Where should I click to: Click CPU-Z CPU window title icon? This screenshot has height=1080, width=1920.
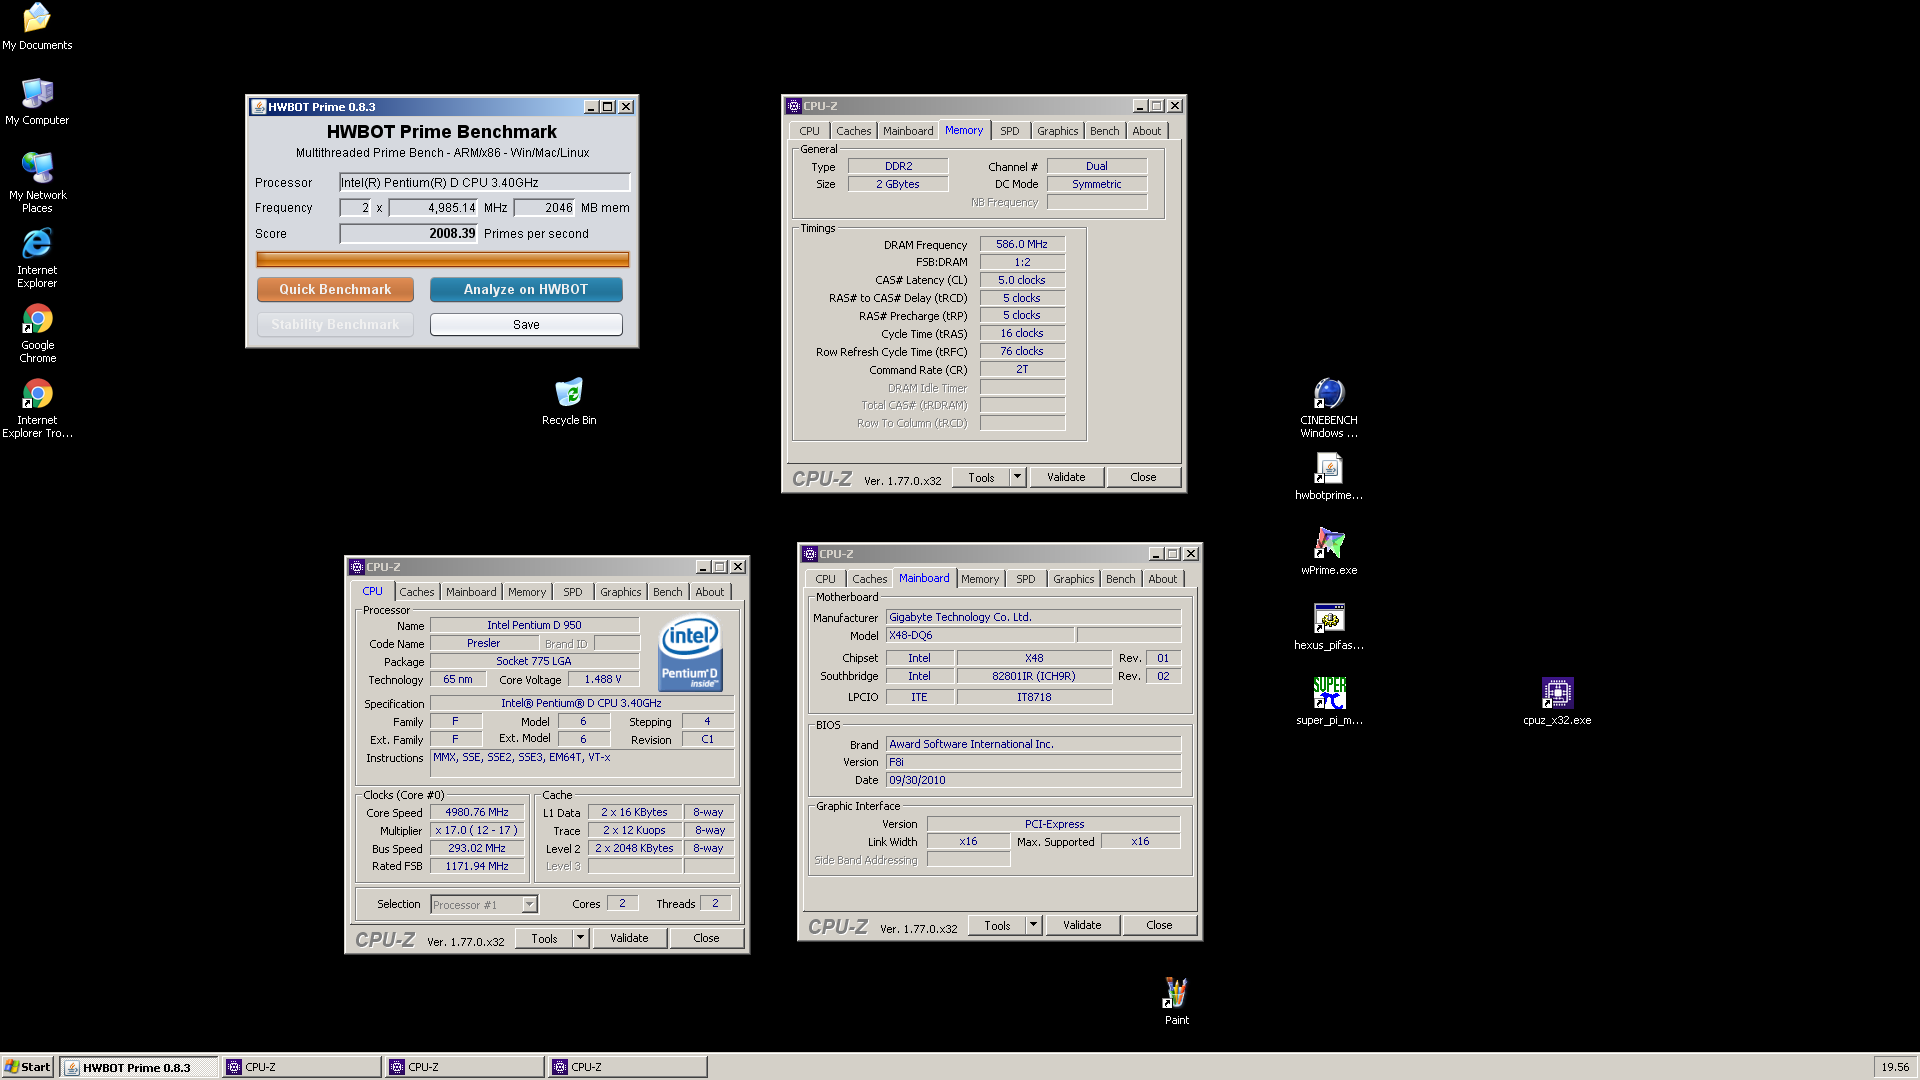(x=357, y=567)
